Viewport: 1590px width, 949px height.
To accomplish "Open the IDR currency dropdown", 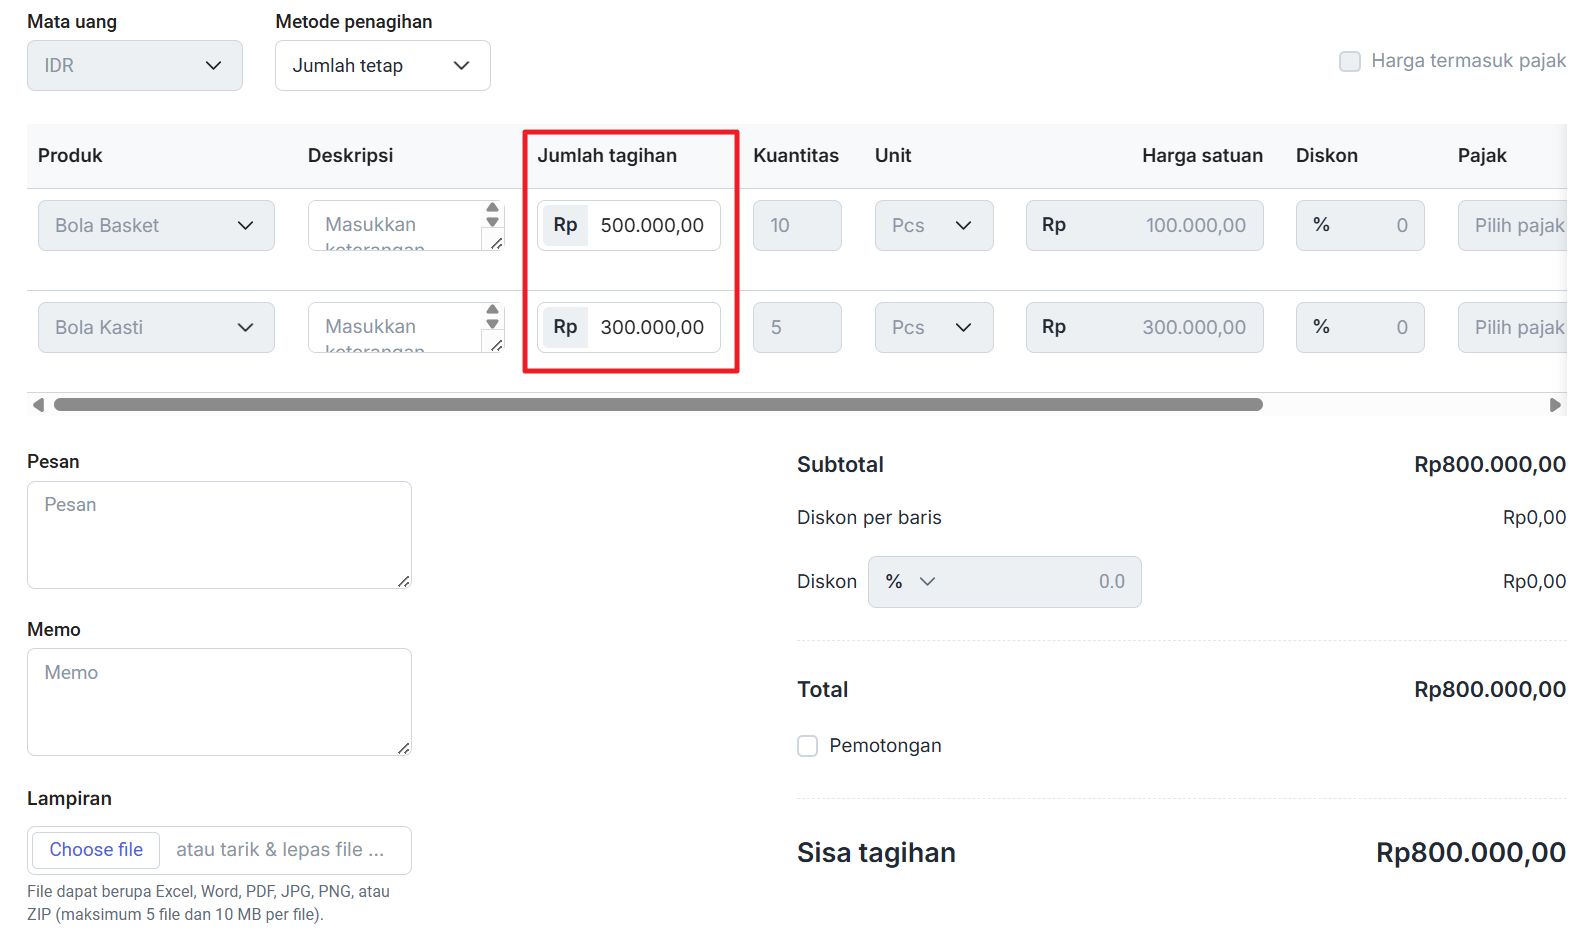I will (134, 66).
